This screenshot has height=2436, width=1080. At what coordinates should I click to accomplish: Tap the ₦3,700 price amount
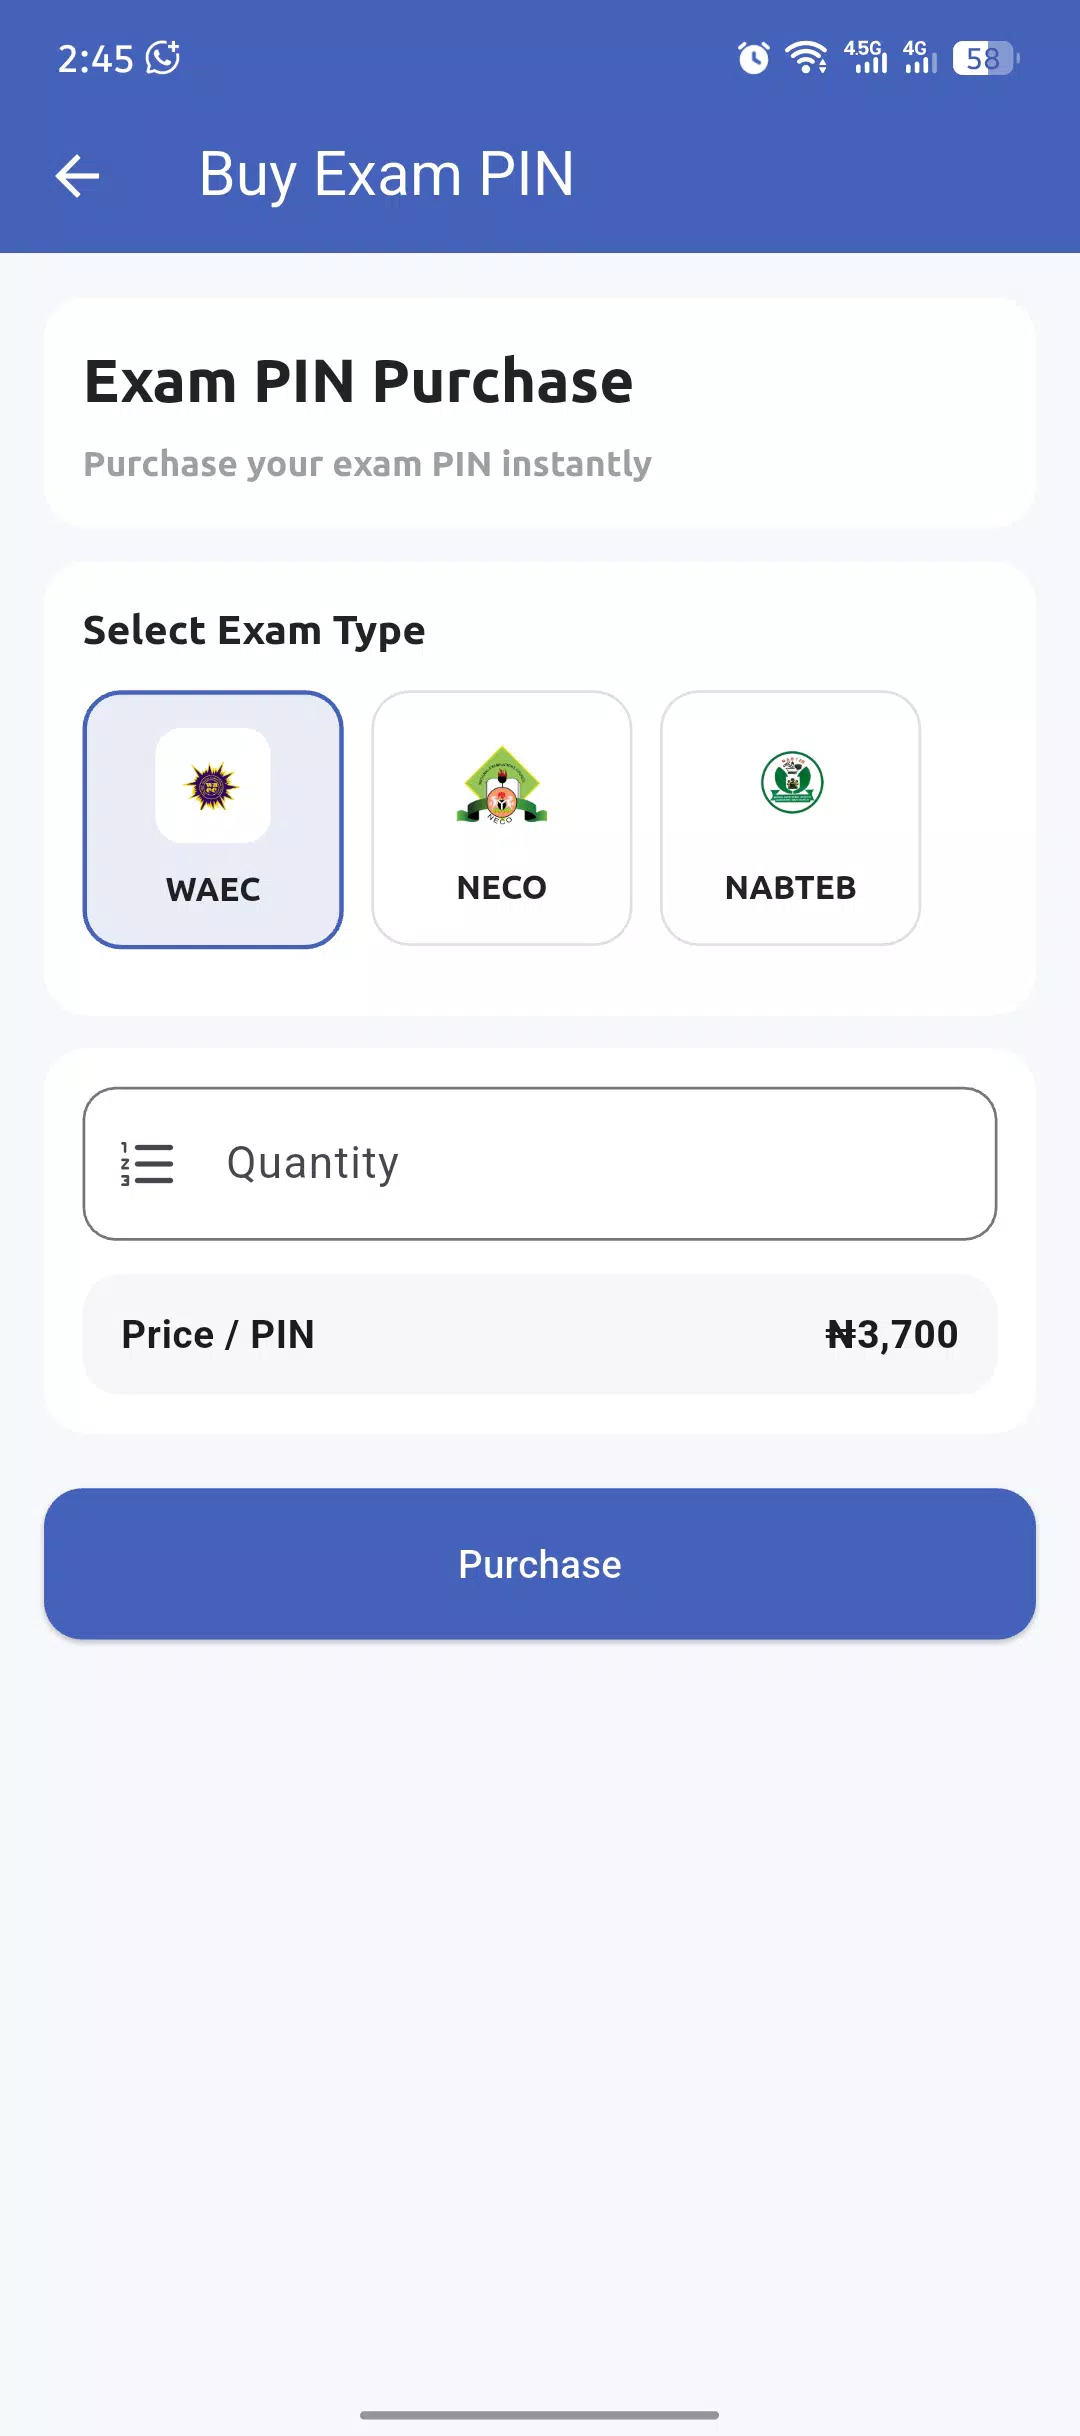point(892,1334)
